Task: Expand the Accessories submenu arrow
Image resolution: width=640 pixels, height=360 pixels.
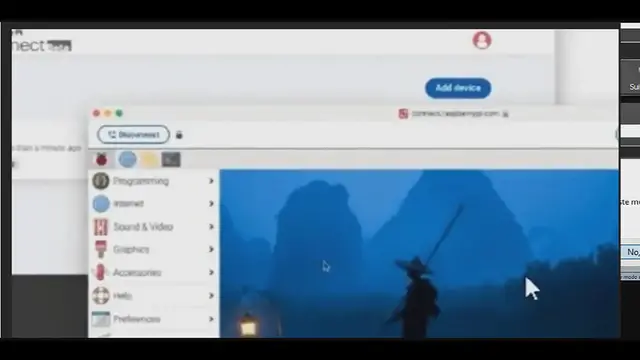Action: [211, 272]
